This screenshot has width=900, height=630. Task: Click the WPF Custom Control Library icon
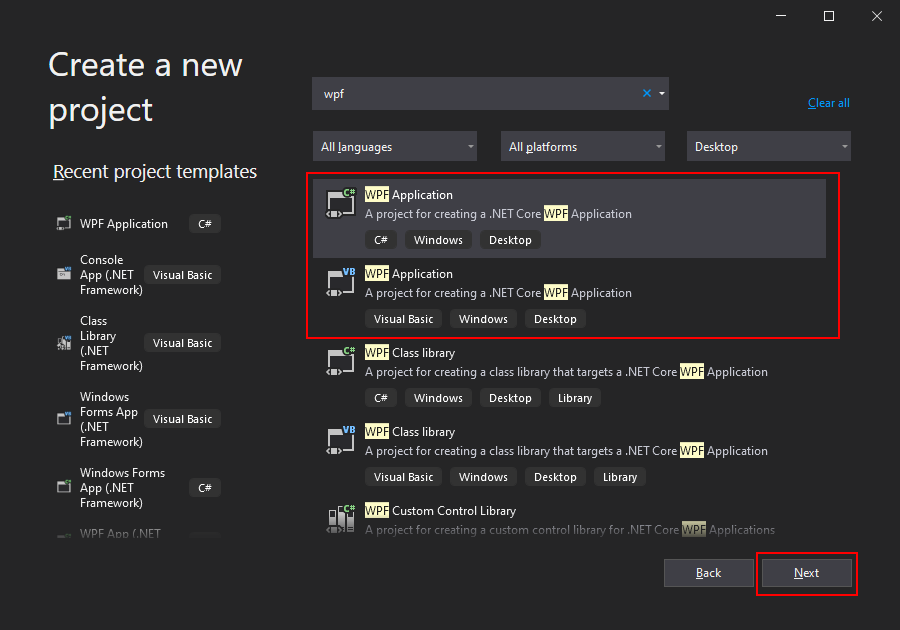(341, 519)
